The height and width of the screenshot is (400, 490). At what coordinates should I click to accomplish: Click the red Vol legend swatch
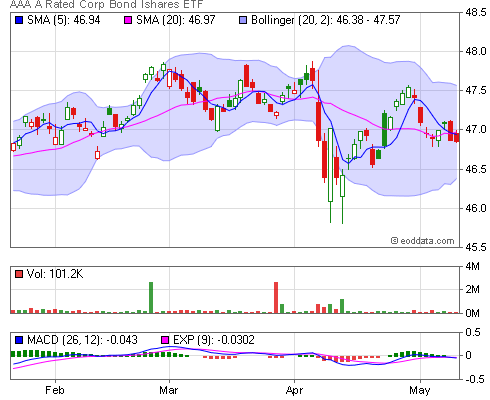19,274
